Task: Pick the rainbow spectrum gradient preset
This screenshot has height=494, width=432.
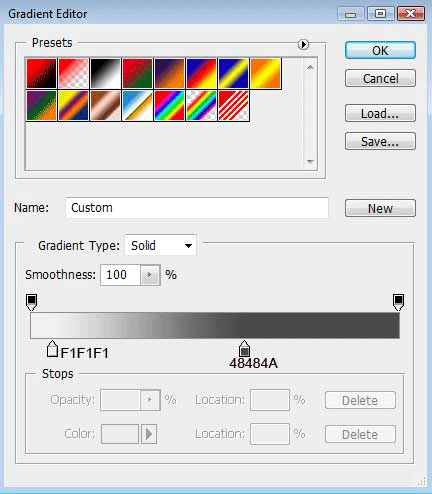Action: coord(169,105)
